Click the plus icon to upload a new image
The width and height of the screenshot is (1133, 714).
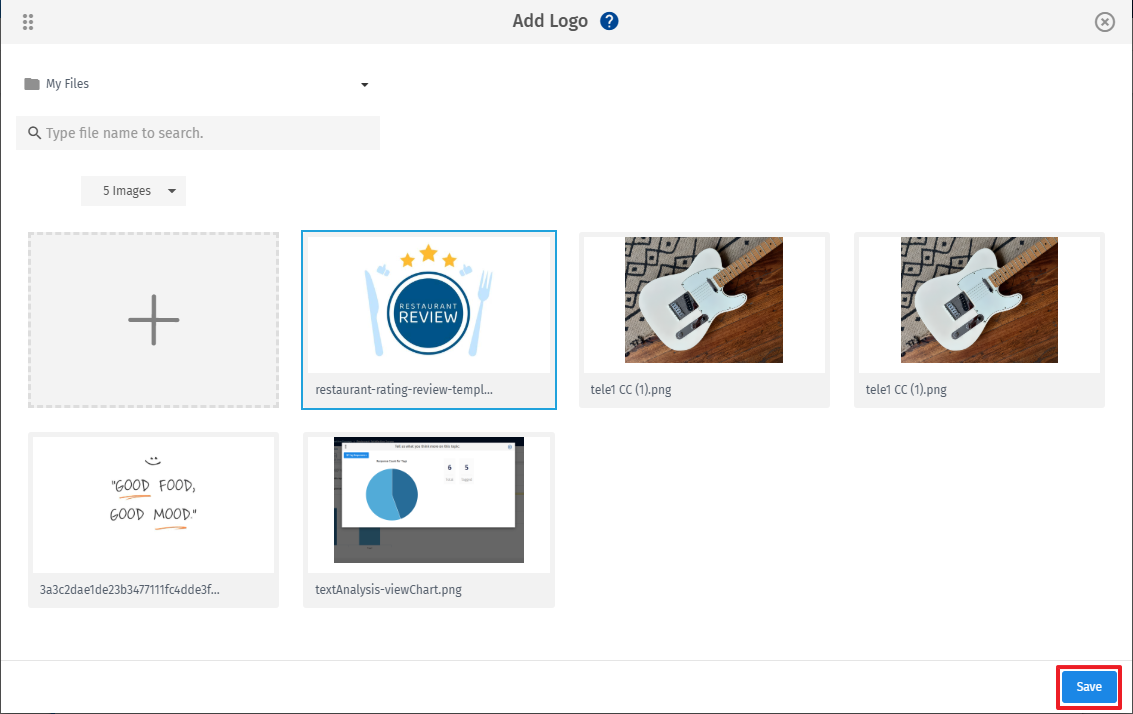(x=153, y=320)
